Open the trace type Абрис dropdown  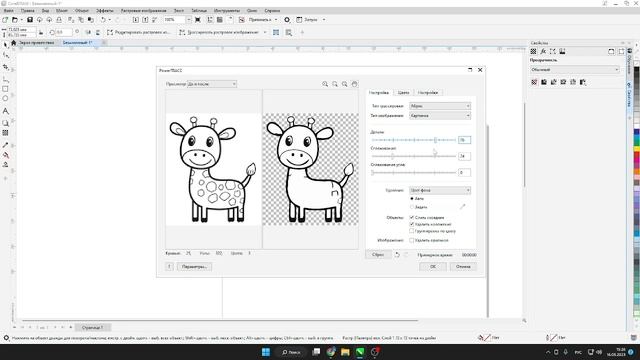tap(440, 106)
